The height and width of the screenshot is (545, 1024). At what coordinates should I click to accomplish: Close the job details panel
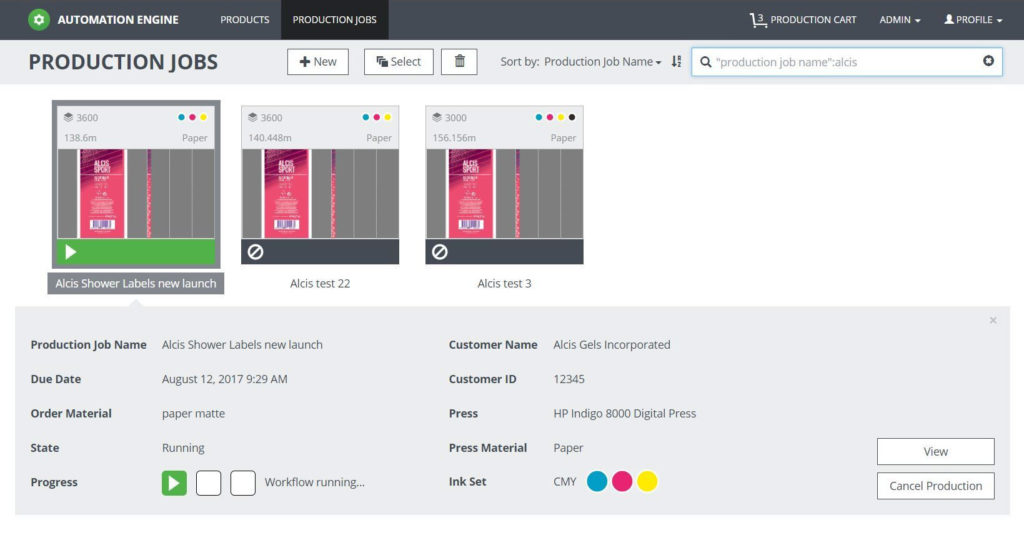993,320
